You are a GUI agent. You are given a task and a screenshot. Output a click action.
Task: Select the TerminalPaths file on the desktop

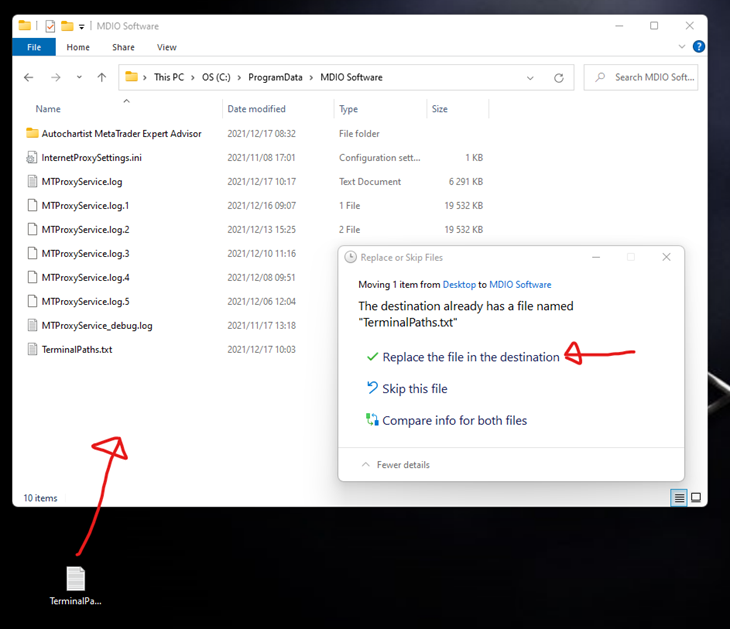pos(75,586)
